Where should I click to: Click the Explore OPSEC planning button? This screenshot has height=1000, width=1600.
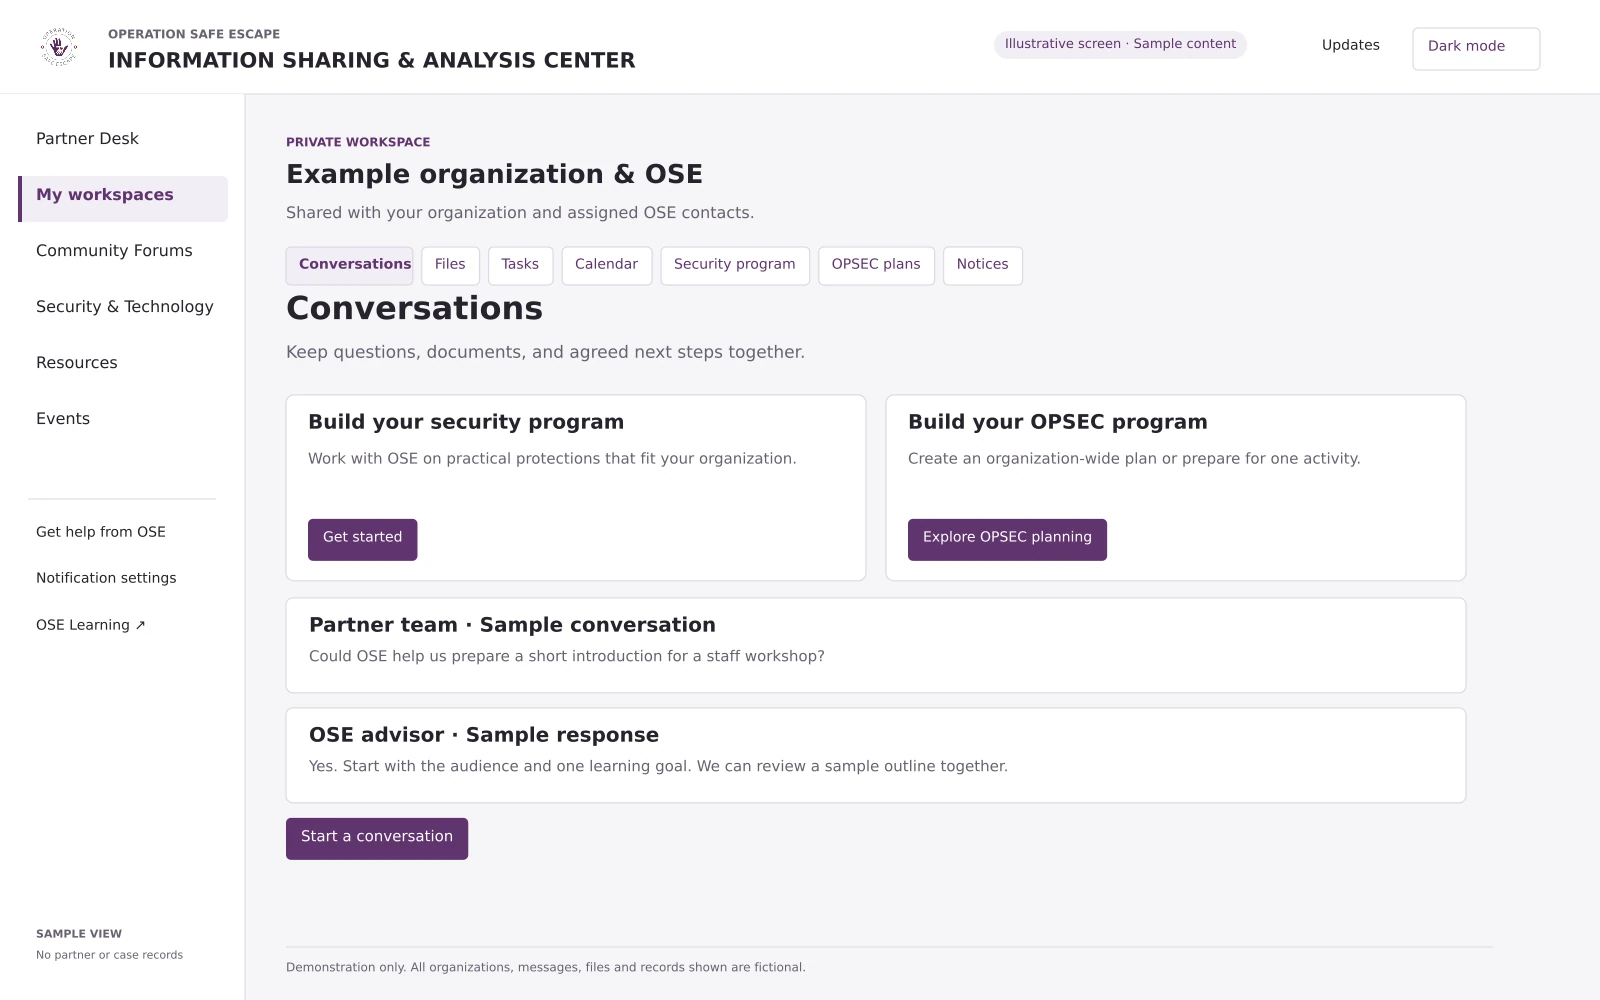[1007, 539]
